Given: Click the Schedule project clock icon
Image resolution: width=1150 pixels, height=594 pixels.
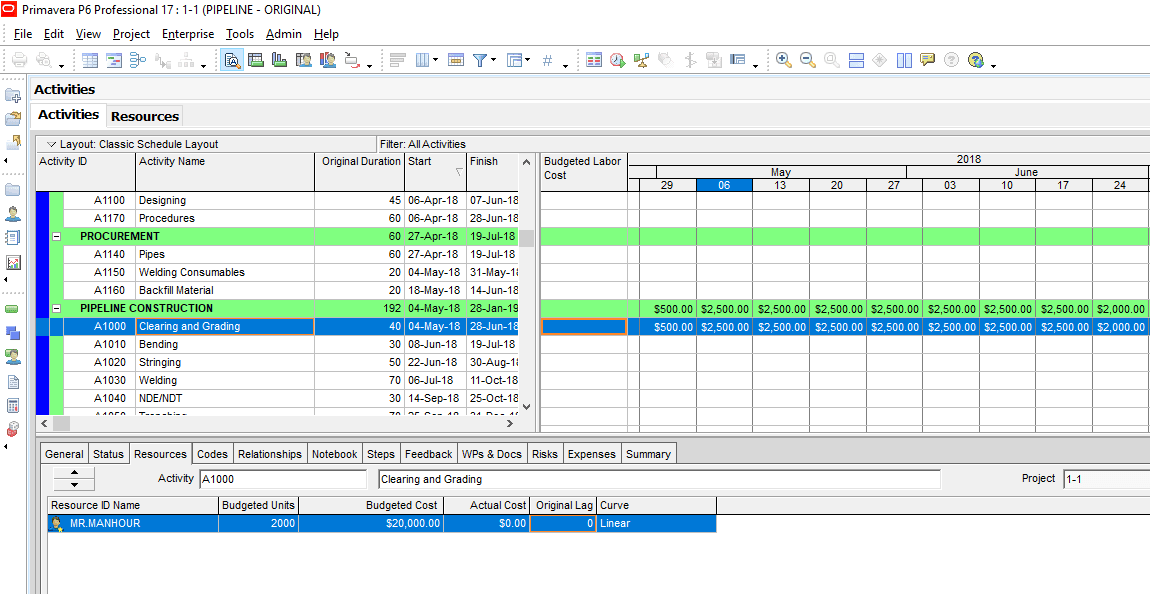Looking at the screenshot, I should point(618,60).
